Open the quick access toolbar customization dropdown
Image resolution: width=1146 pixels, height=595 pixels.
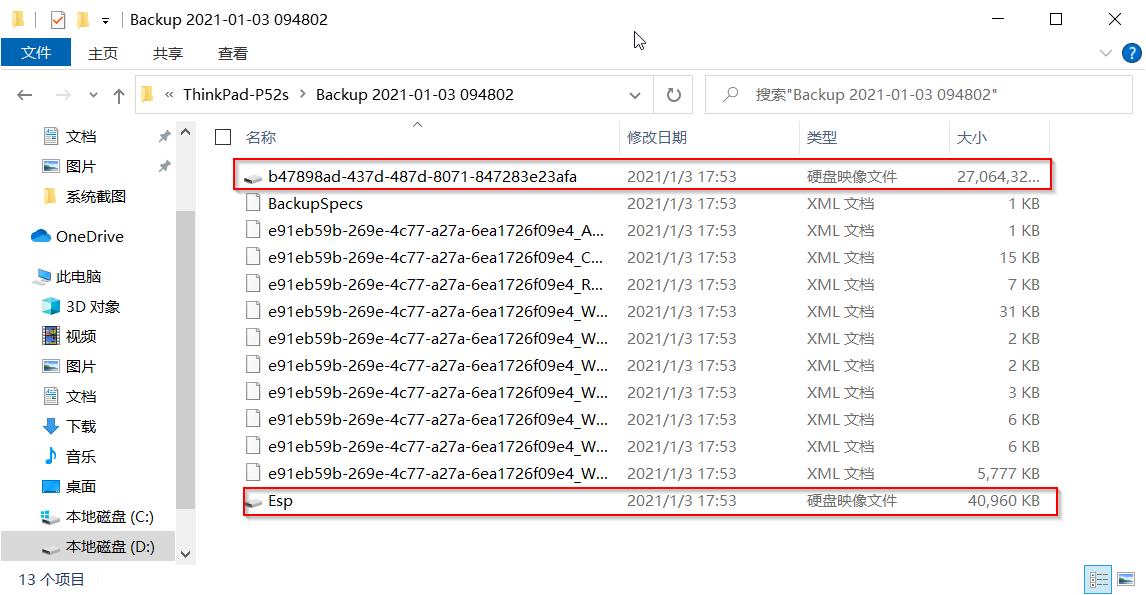click(104, 18)
